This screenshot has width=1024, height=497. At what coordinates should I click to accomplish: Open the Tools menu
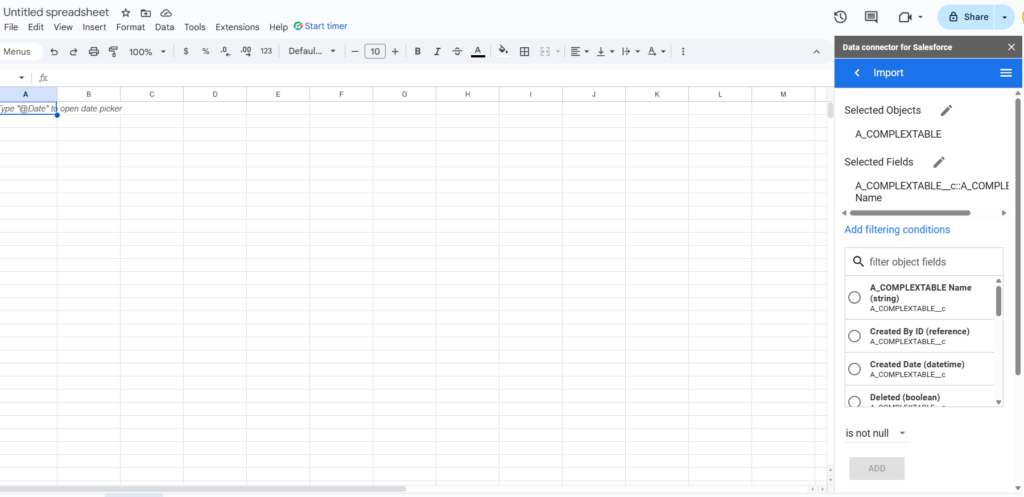click(195, 27)
